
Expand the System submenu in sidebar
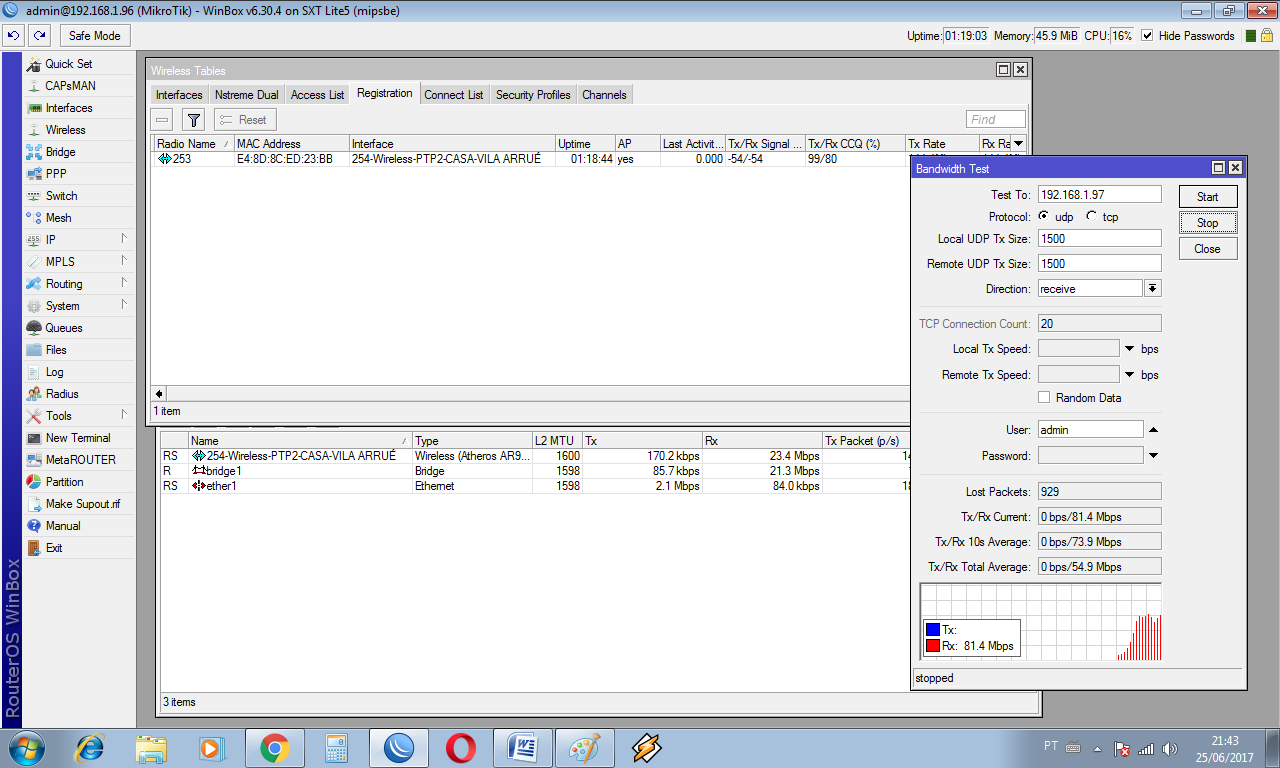pos(124,305)
